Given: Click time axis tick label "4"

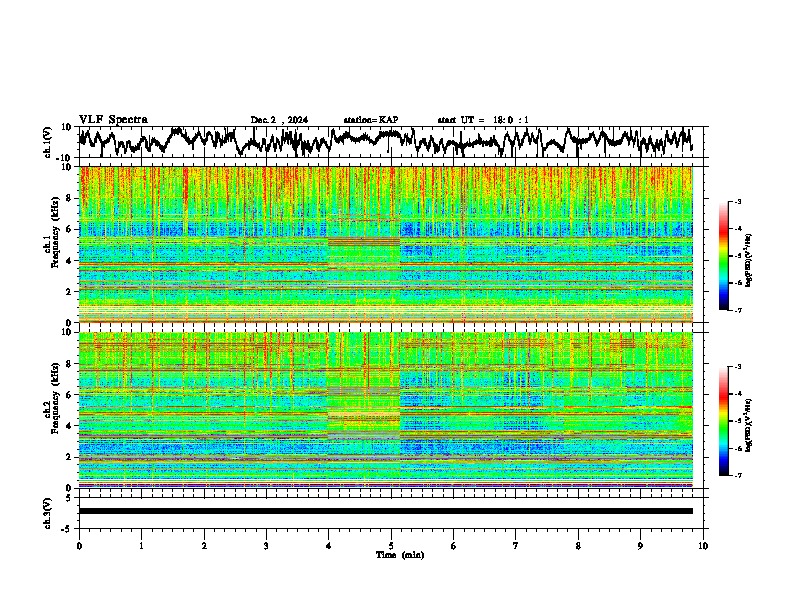Looking at the screenshot, I should 328,546.
